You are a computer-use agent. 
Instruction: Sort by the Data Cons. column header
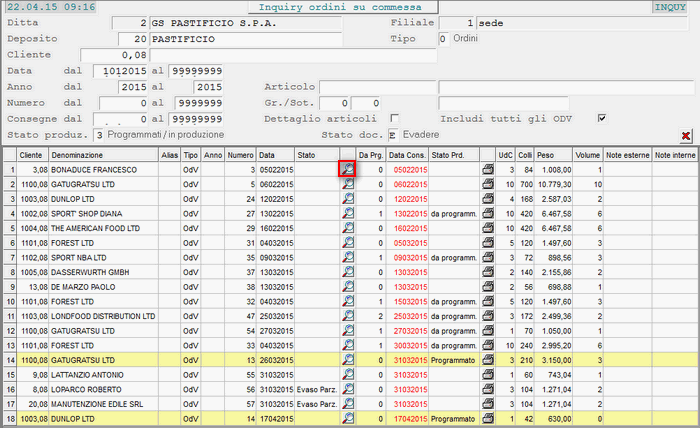click(x=407, y=155)
